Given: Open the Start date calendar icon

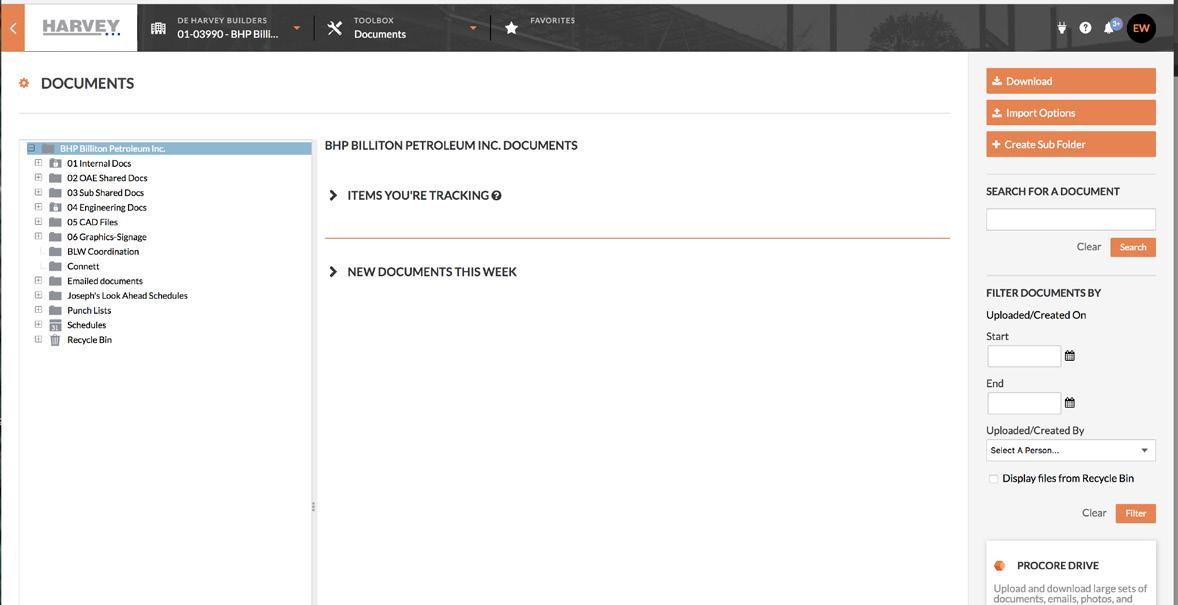Looking at the screenshot, I should (x=1070, y=356).
